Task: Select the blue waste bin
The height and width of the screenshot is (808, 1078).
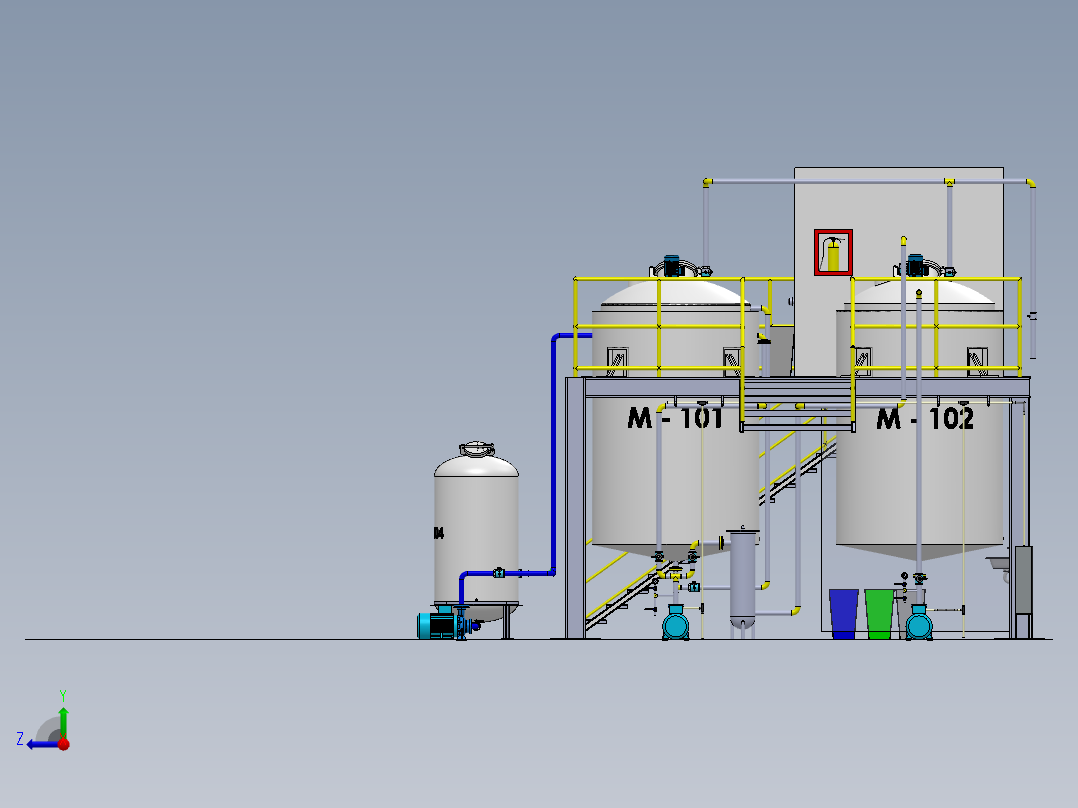Action: click(844, 613)
